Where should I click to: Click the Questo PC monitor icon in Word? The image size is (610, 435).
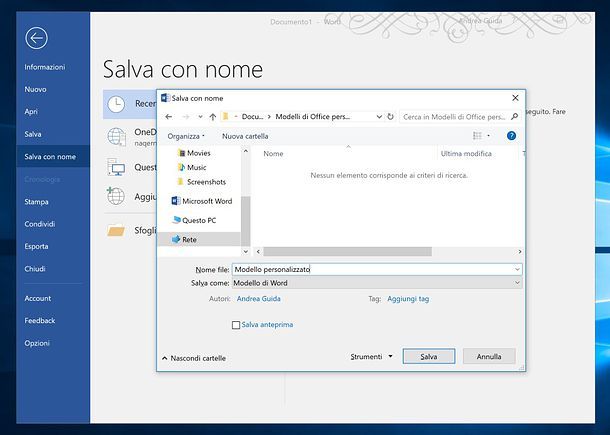pyautogui.click(x=116, y=167)
